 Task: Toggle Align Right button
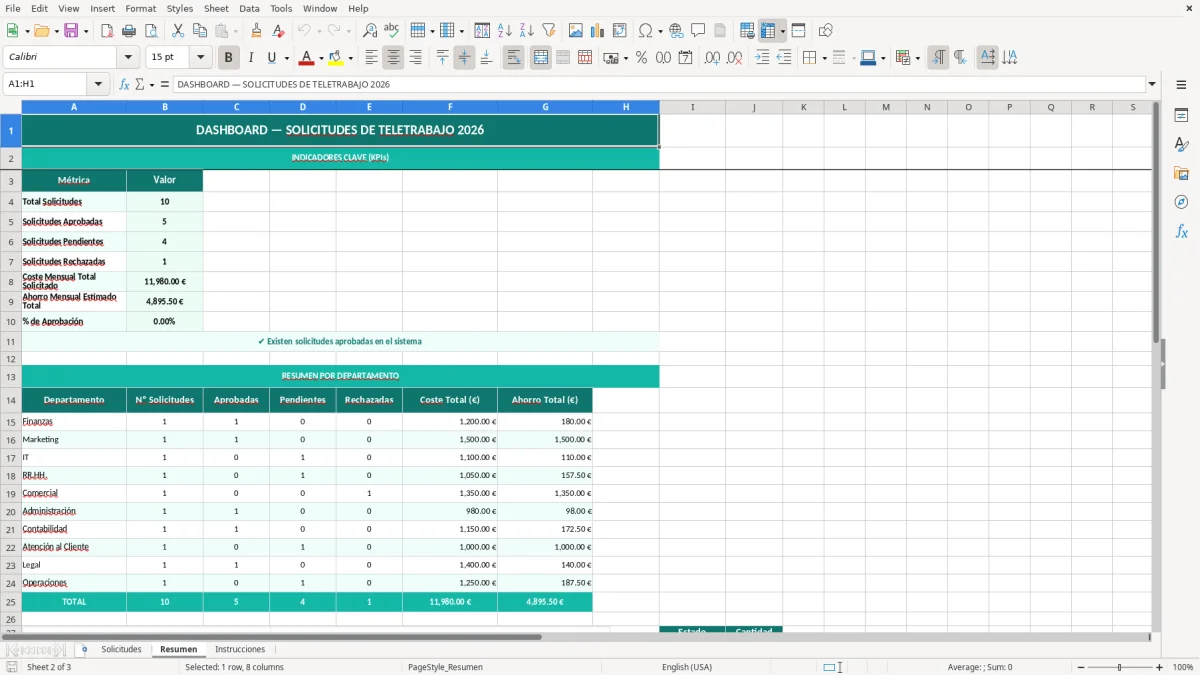click(x=415, y=58)
